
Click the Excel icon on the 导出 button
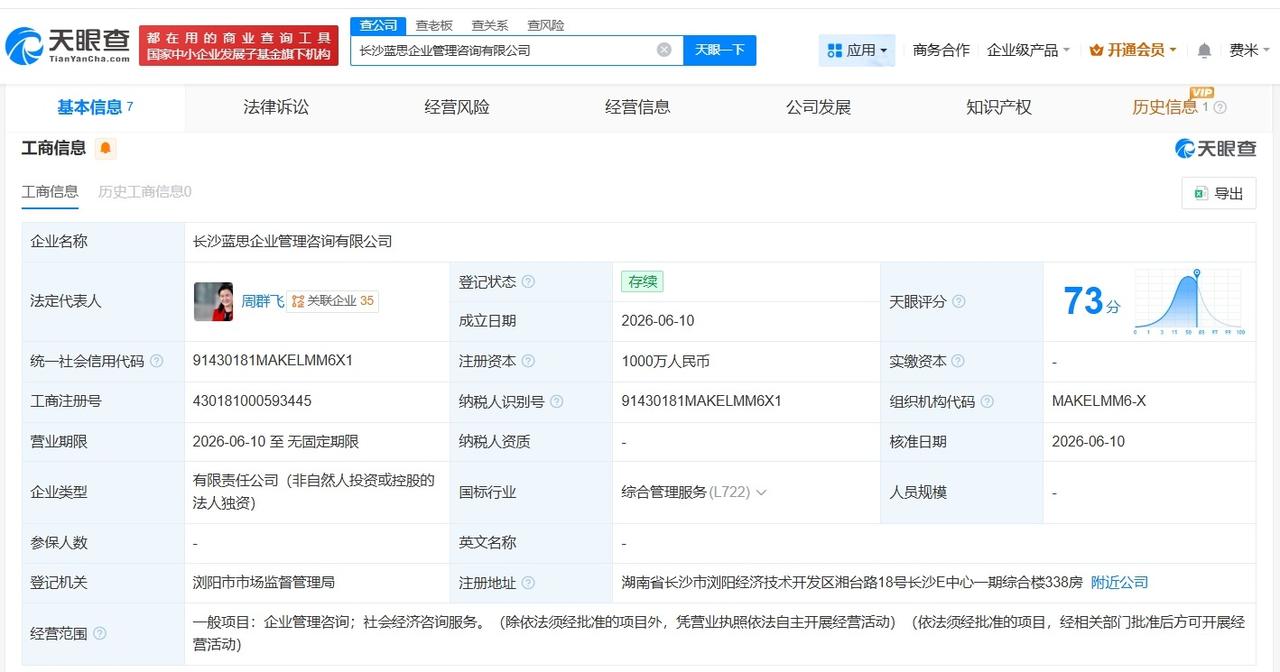[x=1200, y=193]
